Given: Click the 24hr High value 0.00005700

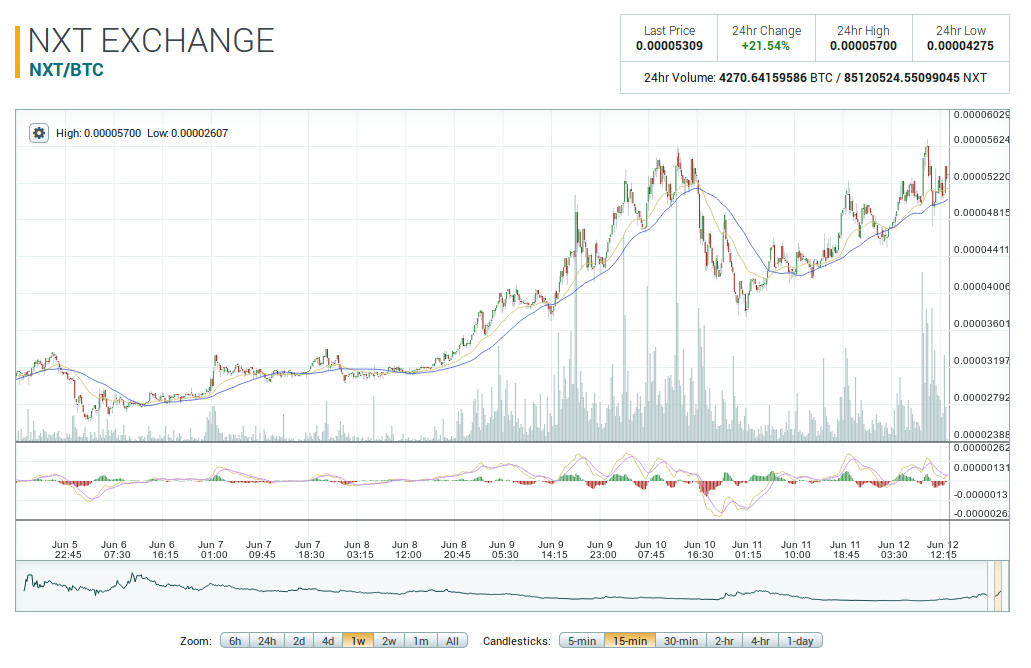Looking at the screenshot, I should pos(863,46).
